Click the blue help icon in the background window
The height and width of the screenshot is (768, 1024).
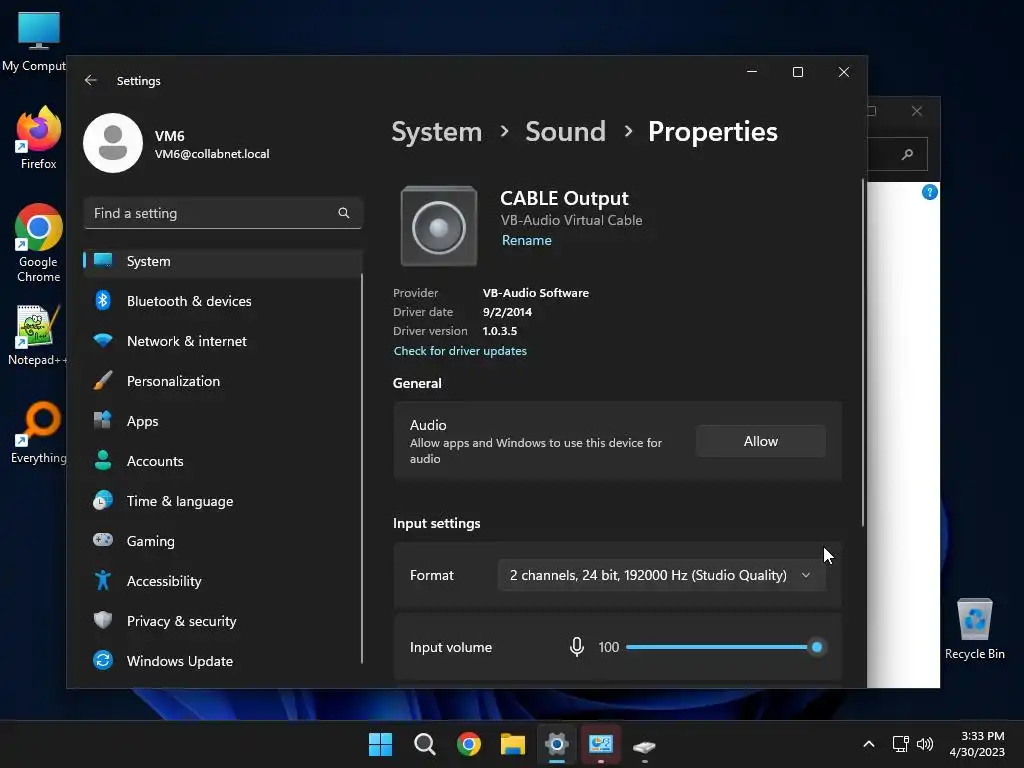pyautogui.click(x=930, y=192)
